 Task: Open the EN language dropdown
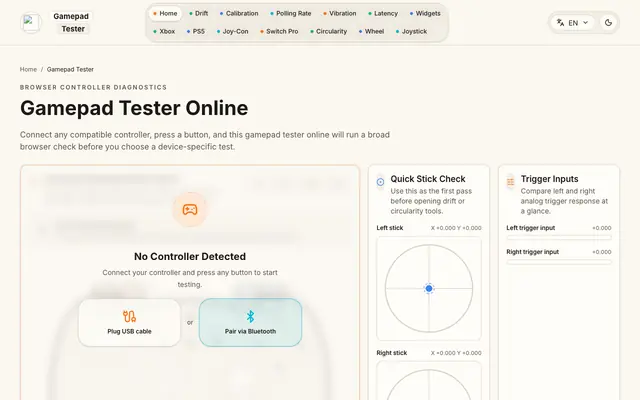[x=573, y=23]
